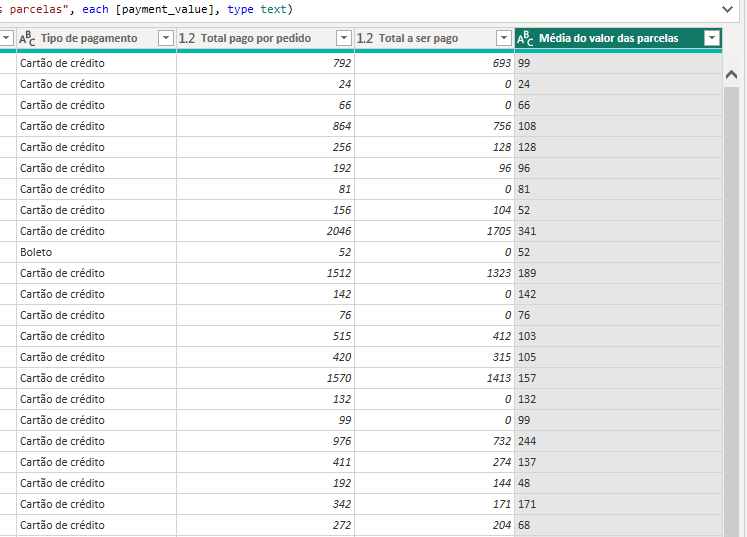747x537 pixels.
Task: Select the cell with value 1705
Action: pyautogui.click(x=434, y=231)
